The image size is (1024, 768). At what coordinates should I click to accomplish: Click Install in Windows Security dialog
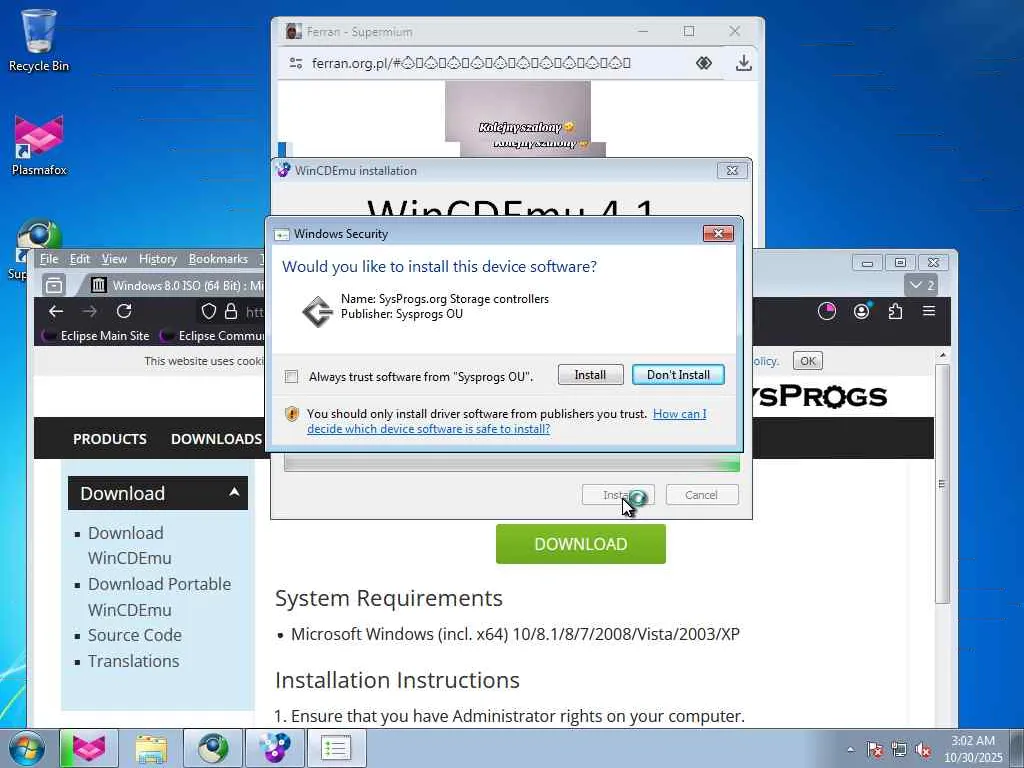click(x=590, y=375)
